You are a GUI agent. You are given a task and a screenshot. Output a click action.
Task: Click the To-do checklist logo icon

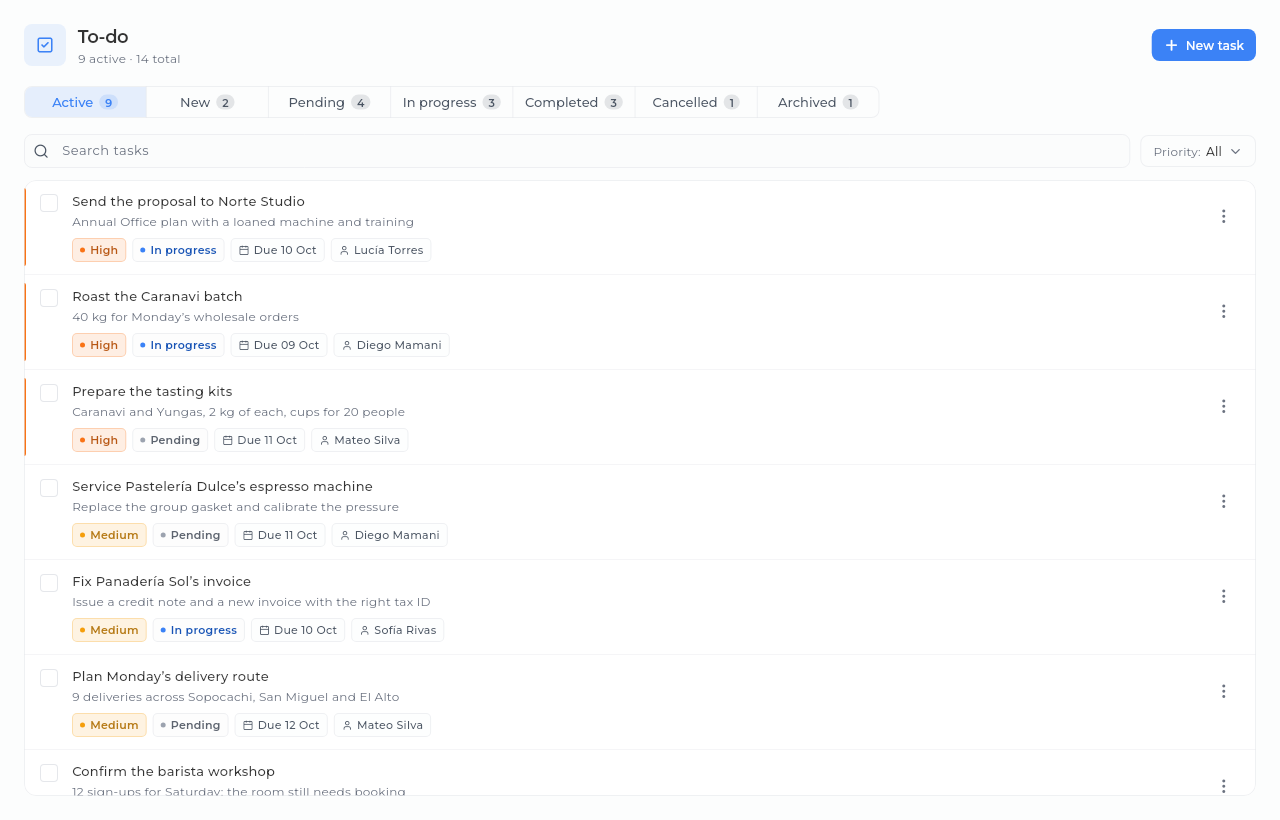45,45
